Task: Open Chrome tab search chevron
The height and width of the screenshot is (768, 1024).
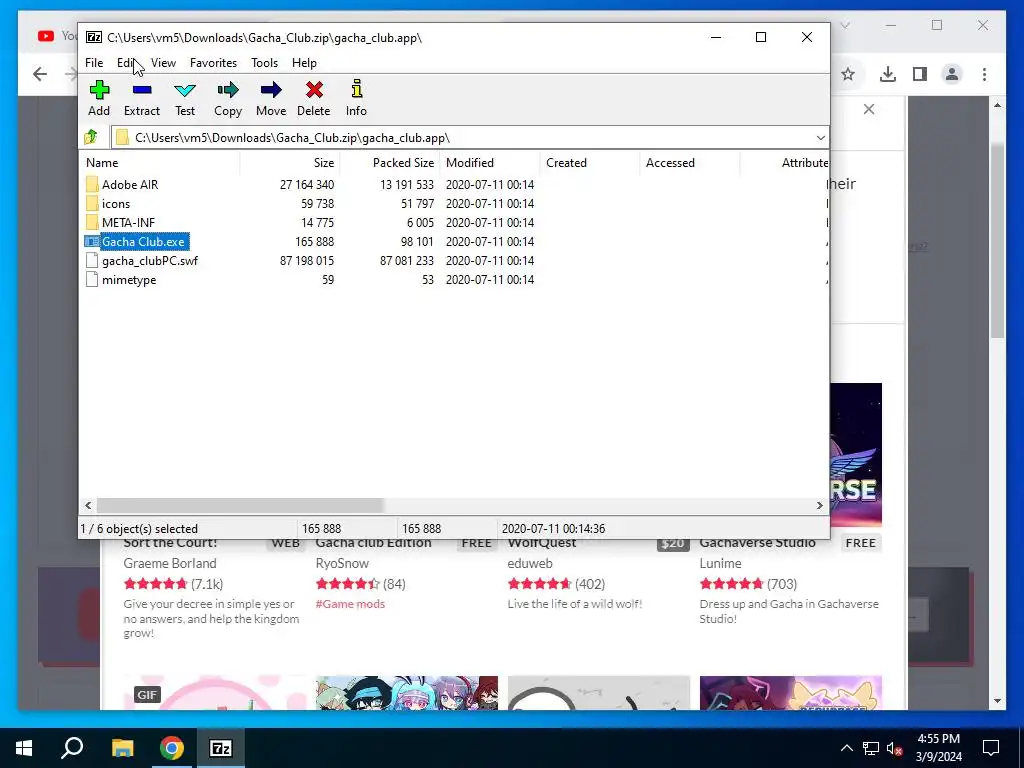Action: click(x=845, y=25)
